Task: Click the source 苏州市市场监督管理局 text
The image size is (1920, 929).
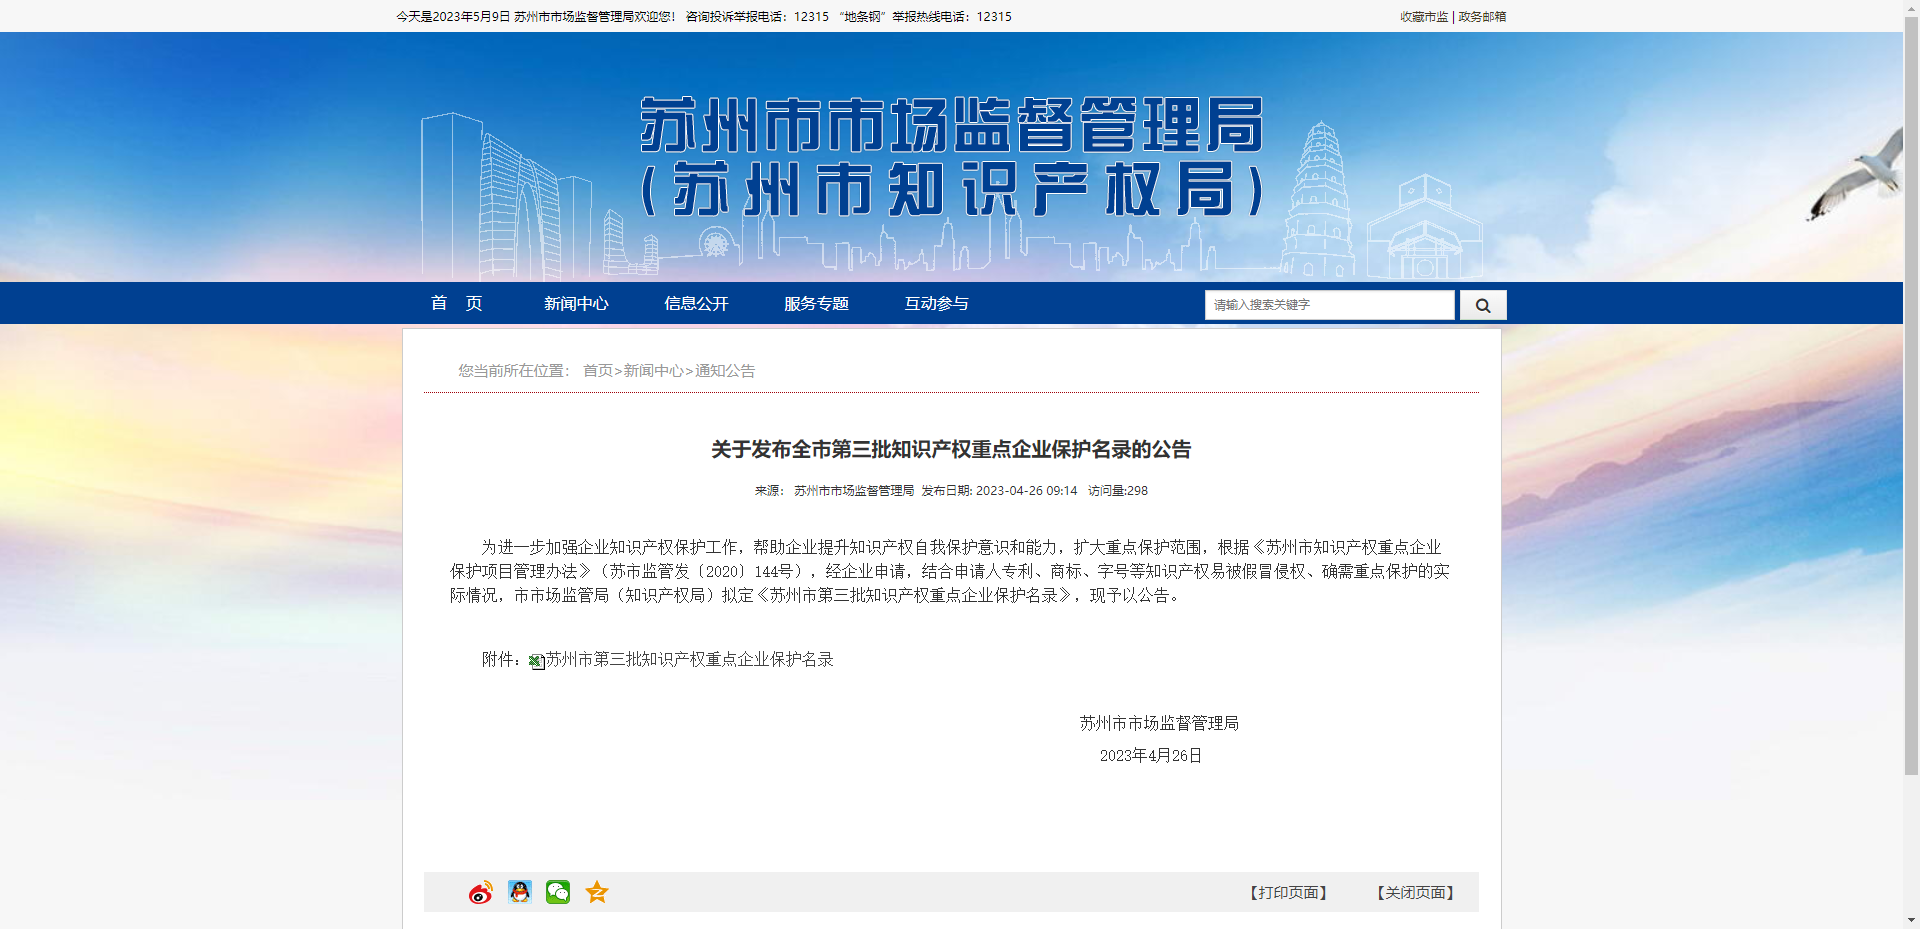Action: [x=854, y=491]
